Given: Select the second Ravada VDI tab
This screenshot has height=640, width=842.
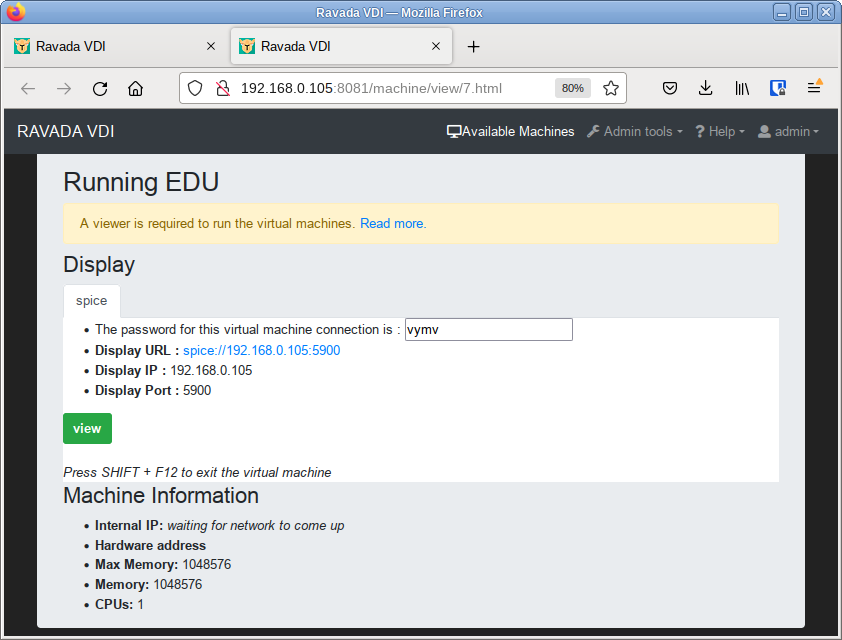Looking at the screenshot, I should tap(342, 47).
